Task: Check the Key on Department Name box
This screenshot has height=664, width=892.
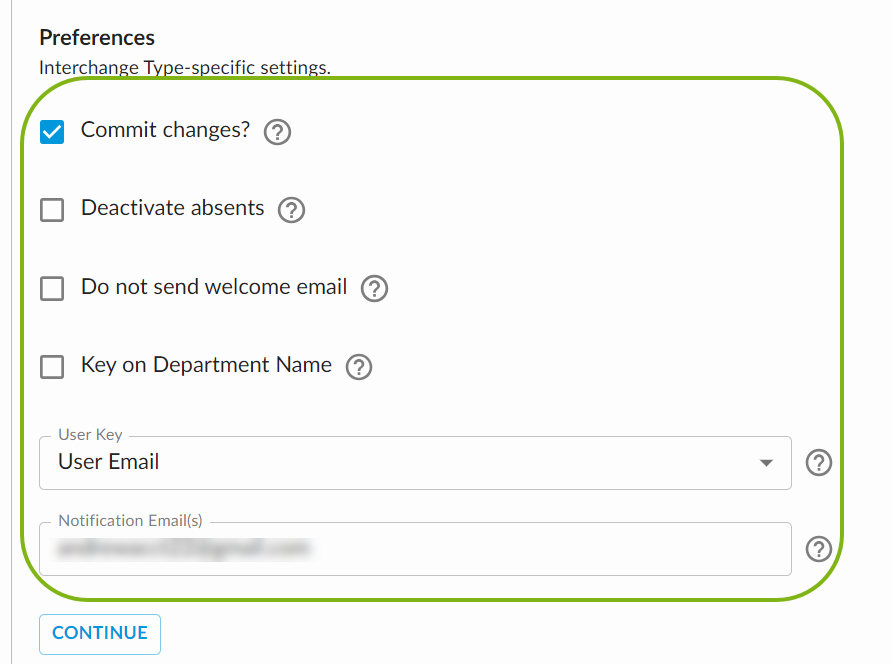Action: [52, 367]
